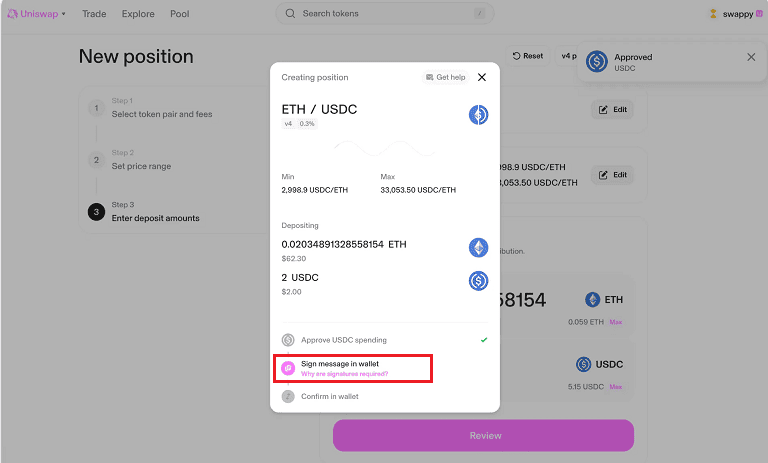Click the Max 33,053.50 USDC/ETH value

click(418, 190)
